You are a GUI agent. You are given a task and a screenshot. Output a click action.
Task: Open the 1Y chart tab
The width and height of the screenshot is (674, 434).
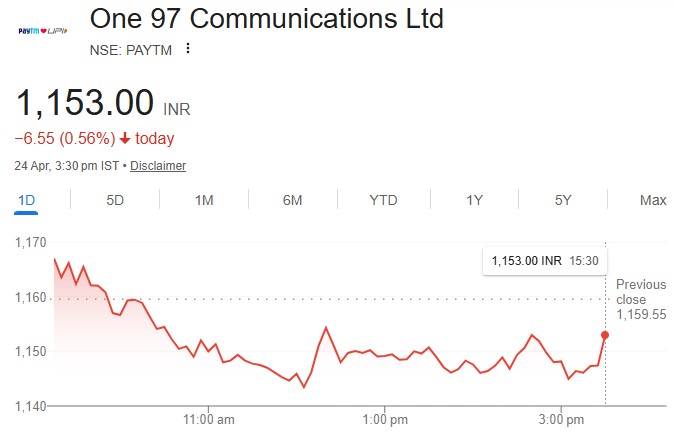(474, 200)
